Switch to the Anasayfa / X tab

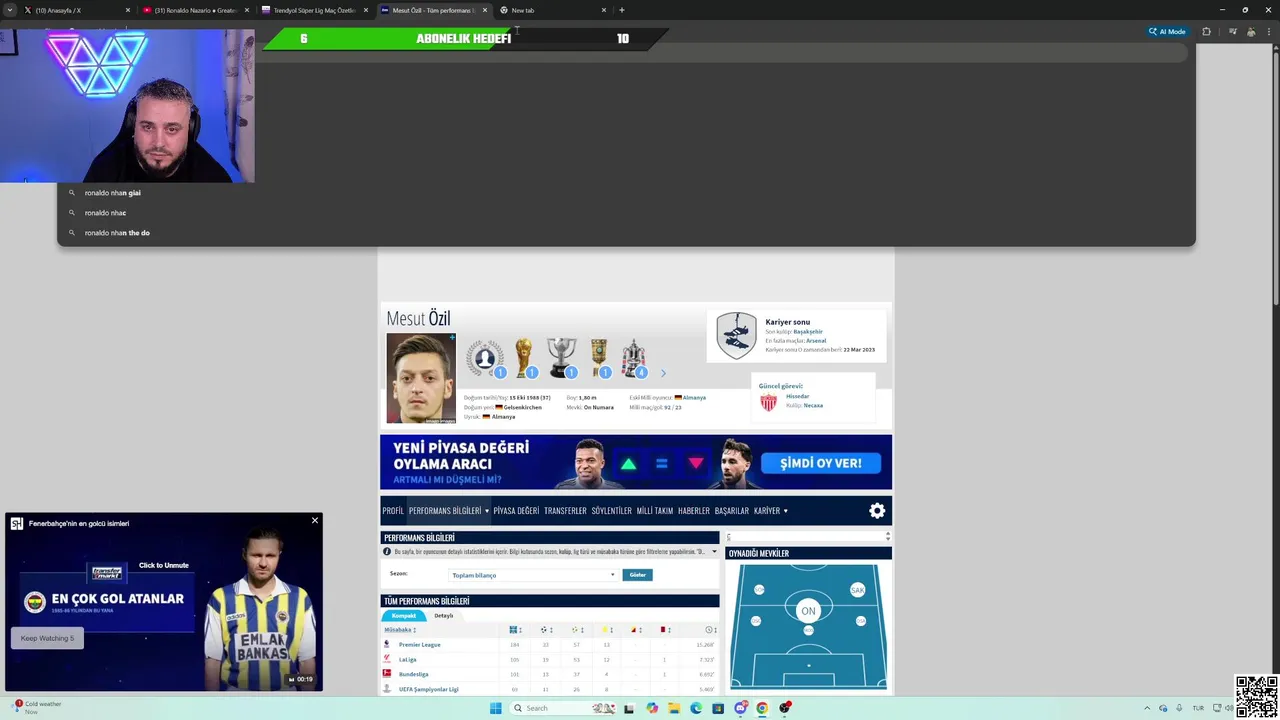click(x=75, y=10)
